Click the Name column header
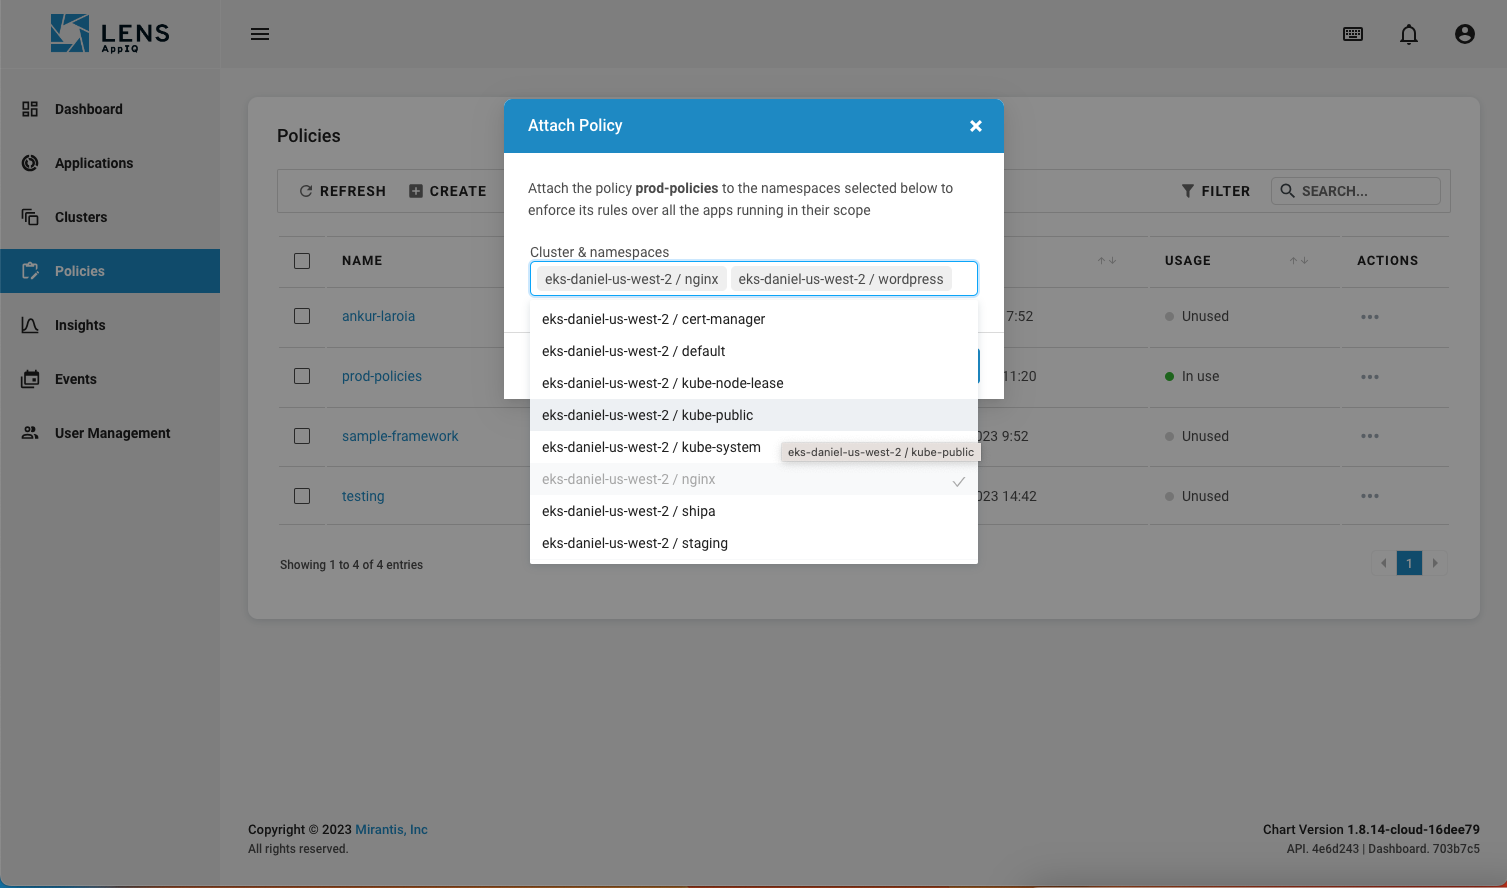Viewport: 1507px width, 888px height. pyautogui.click(x=362, y=261)
